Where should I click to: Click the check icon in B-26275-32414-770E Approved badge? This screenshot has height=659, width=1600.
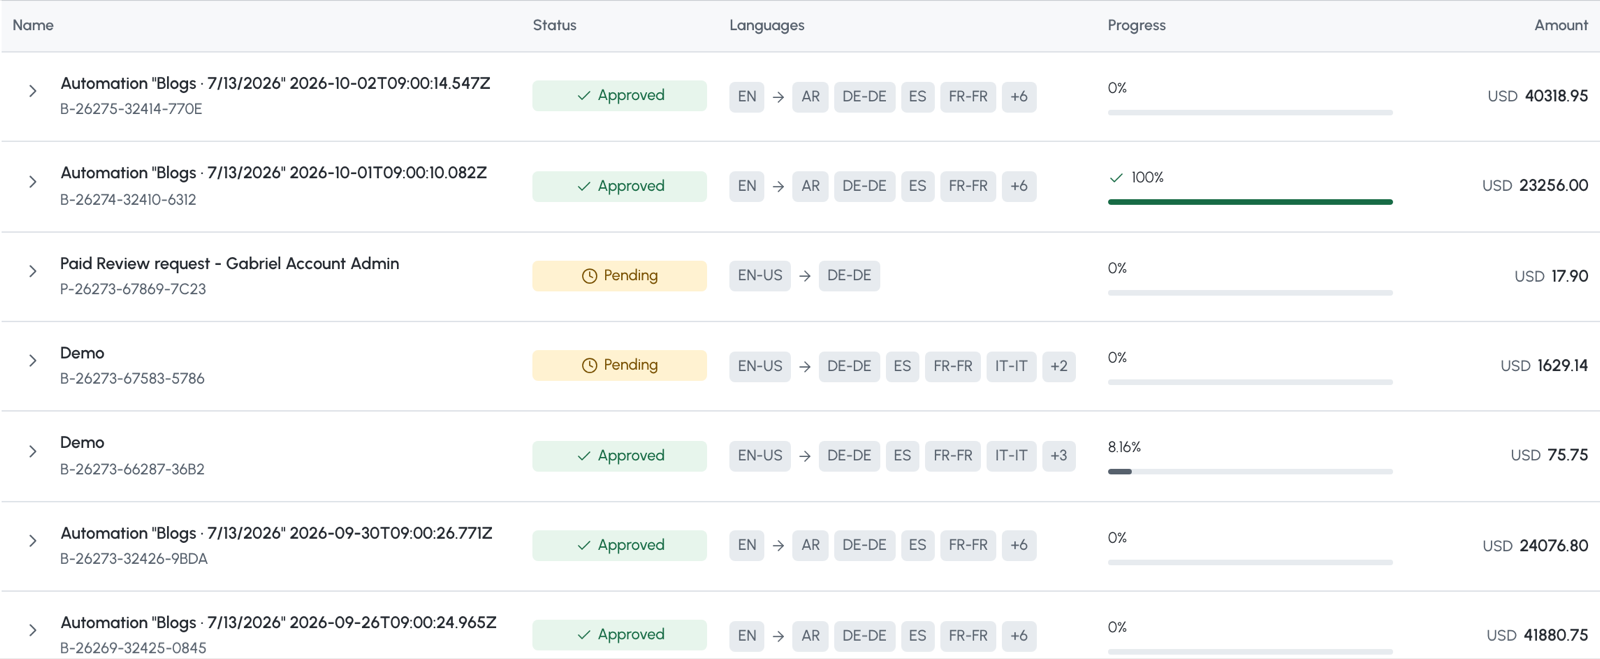[583, 96]
